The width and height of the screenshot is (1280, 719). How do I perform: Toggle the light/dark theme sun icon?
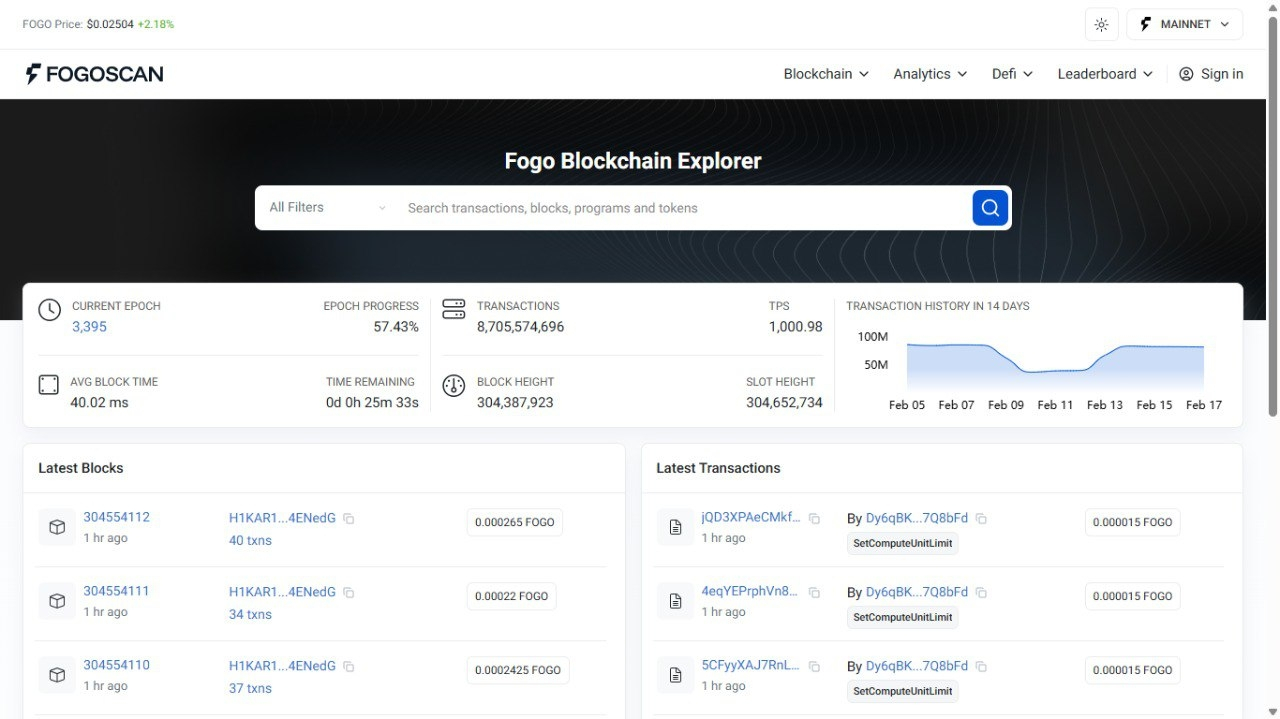point(1101,25)
